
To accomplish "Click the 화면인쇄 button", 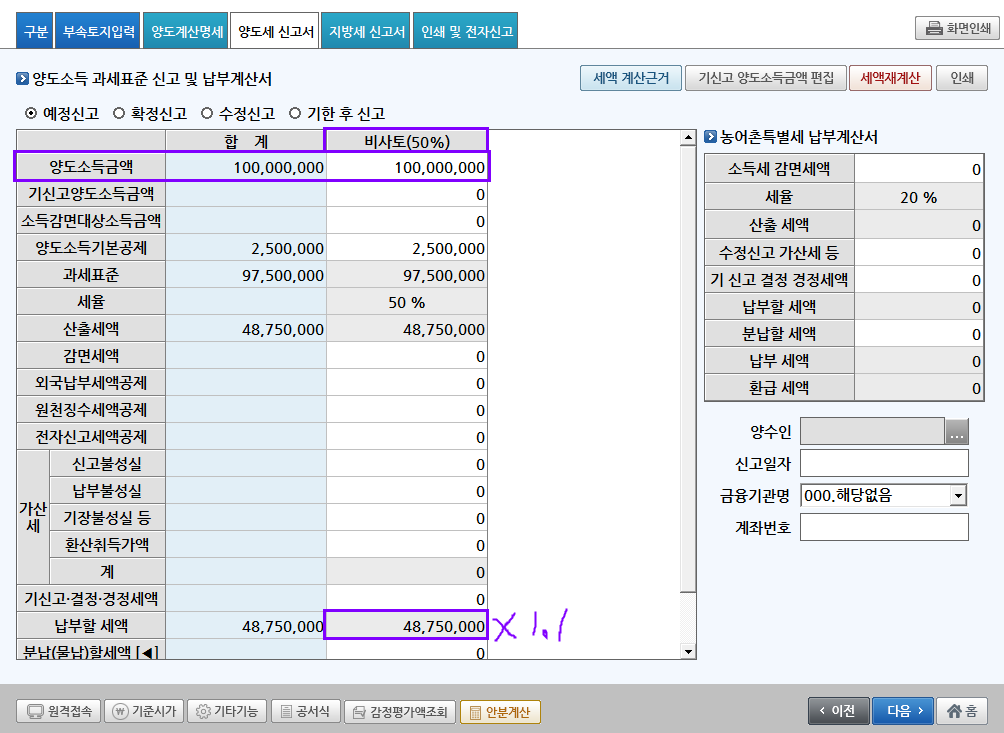I will [957, 28].
